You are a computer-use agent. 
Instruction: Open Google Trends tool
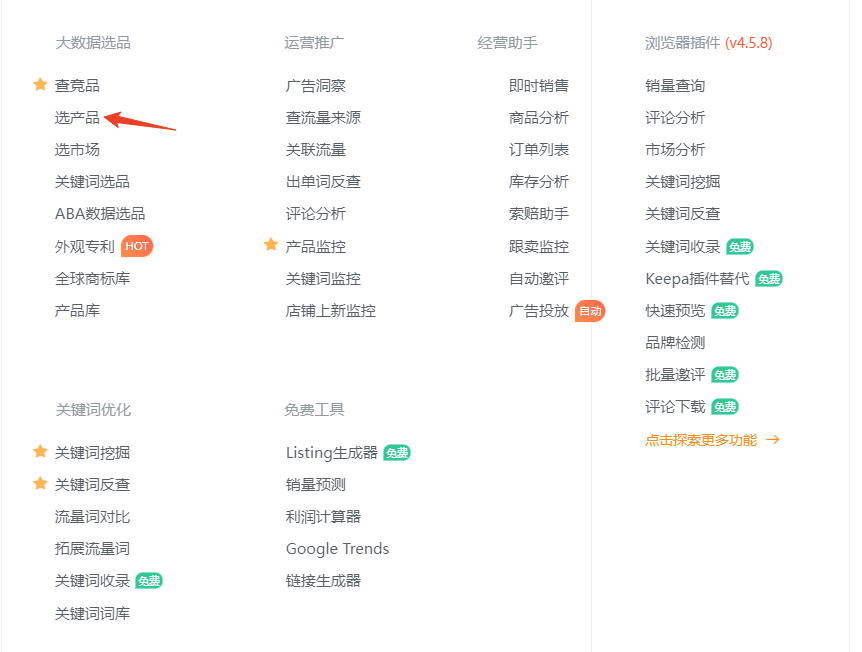tap(337, 548)
